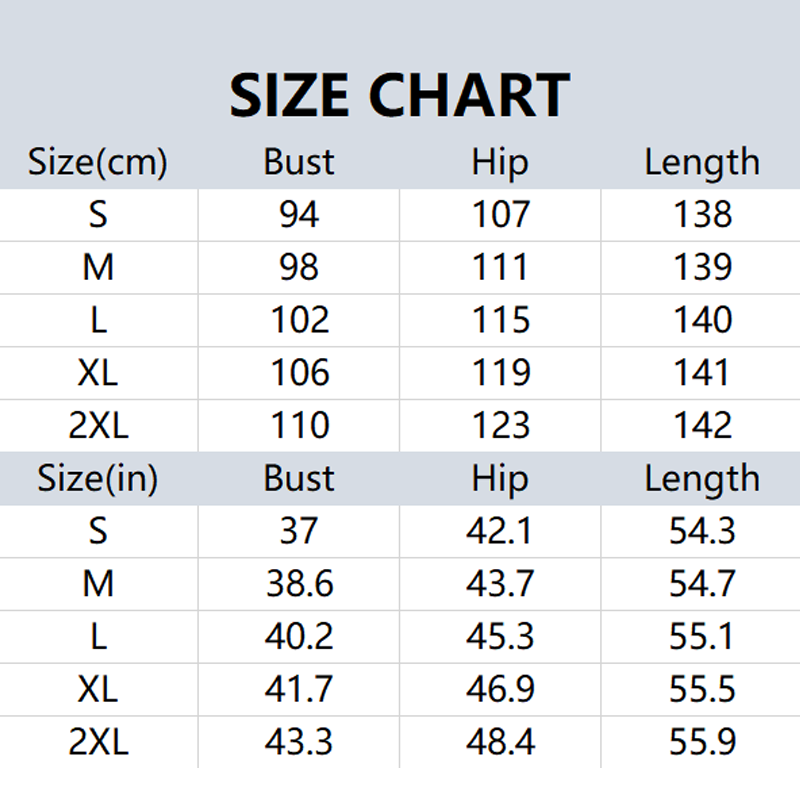The height and width of the screenshot is (800, 800).
Task: Click the Bust cell showing 38.6
Action: [299, 584]
